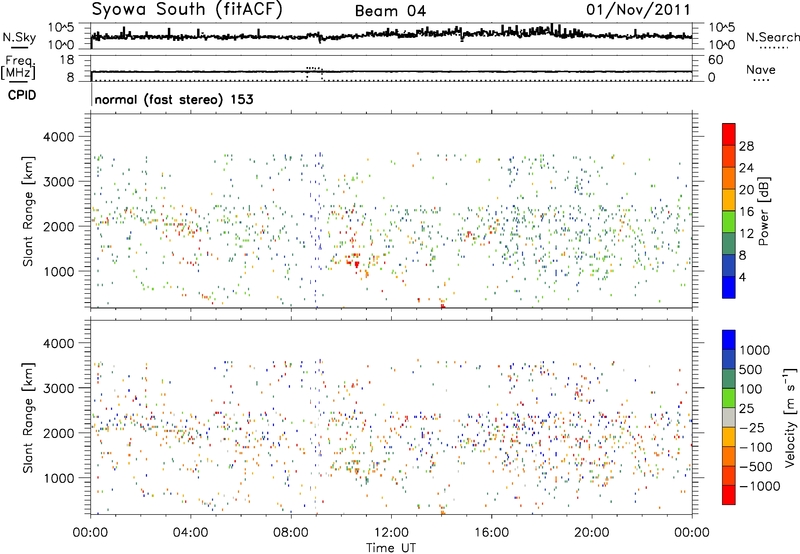
Task: Select the "2000" tick on the power panel
Action: pyautogui.click(x=58, y=226)
